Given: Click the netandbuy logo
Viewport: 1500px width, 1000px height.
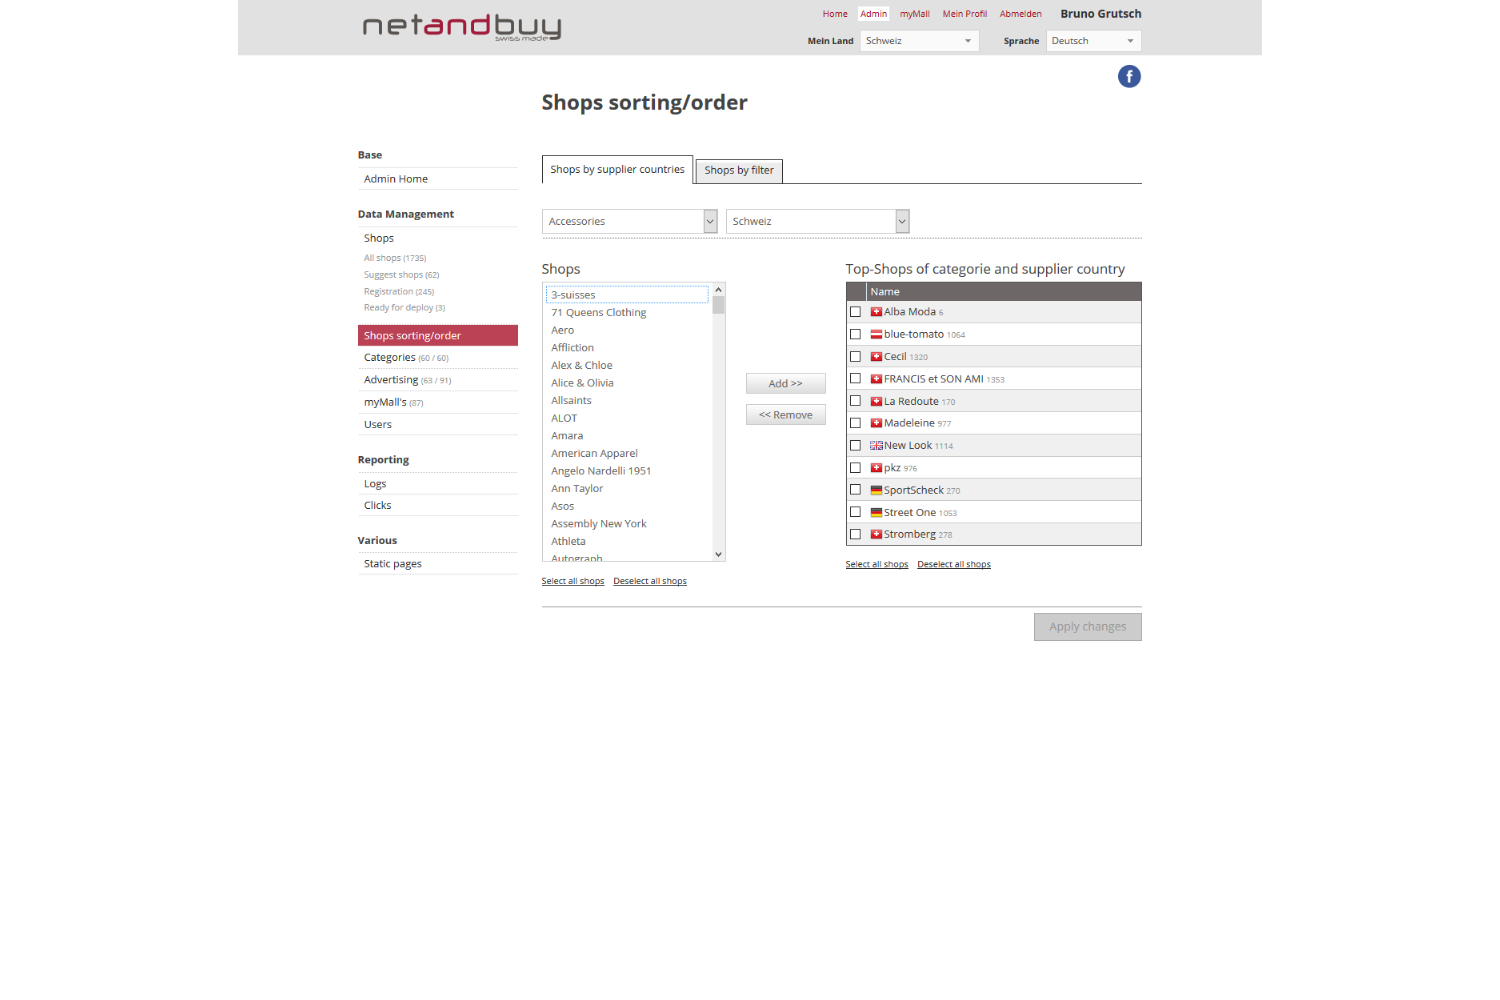Looking at the screenshot, I should click(461, 27).
